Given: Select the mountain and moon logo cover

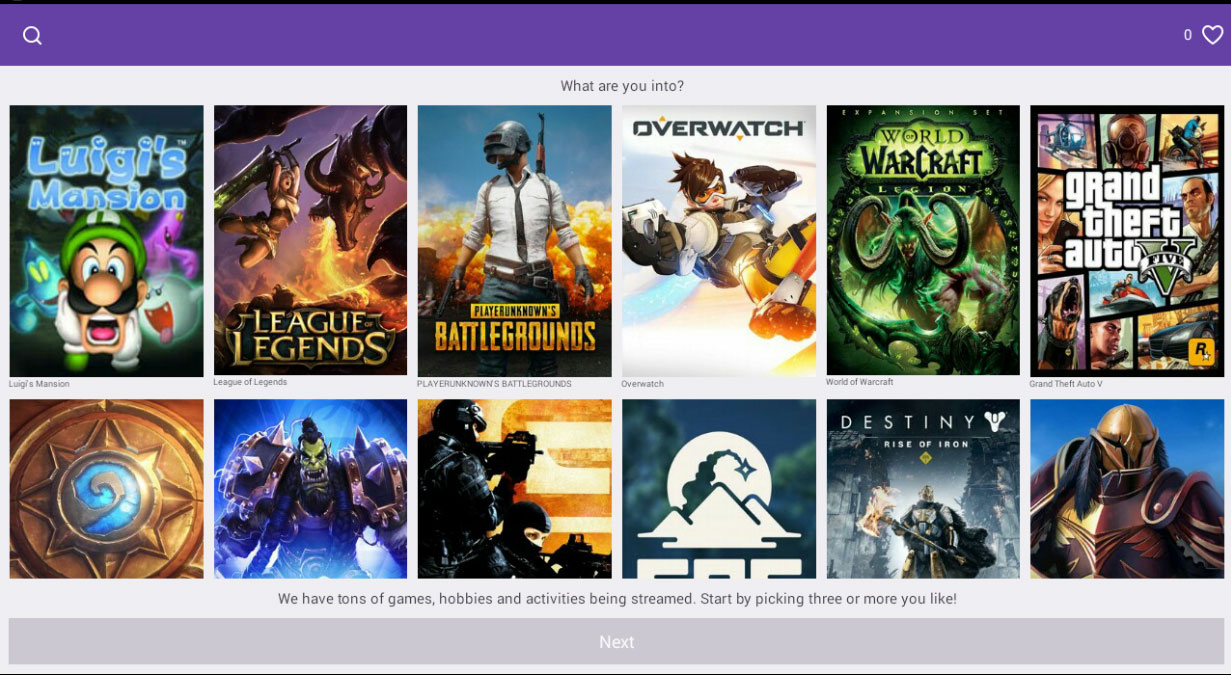Looking at the screenshot, I should 719,489.
